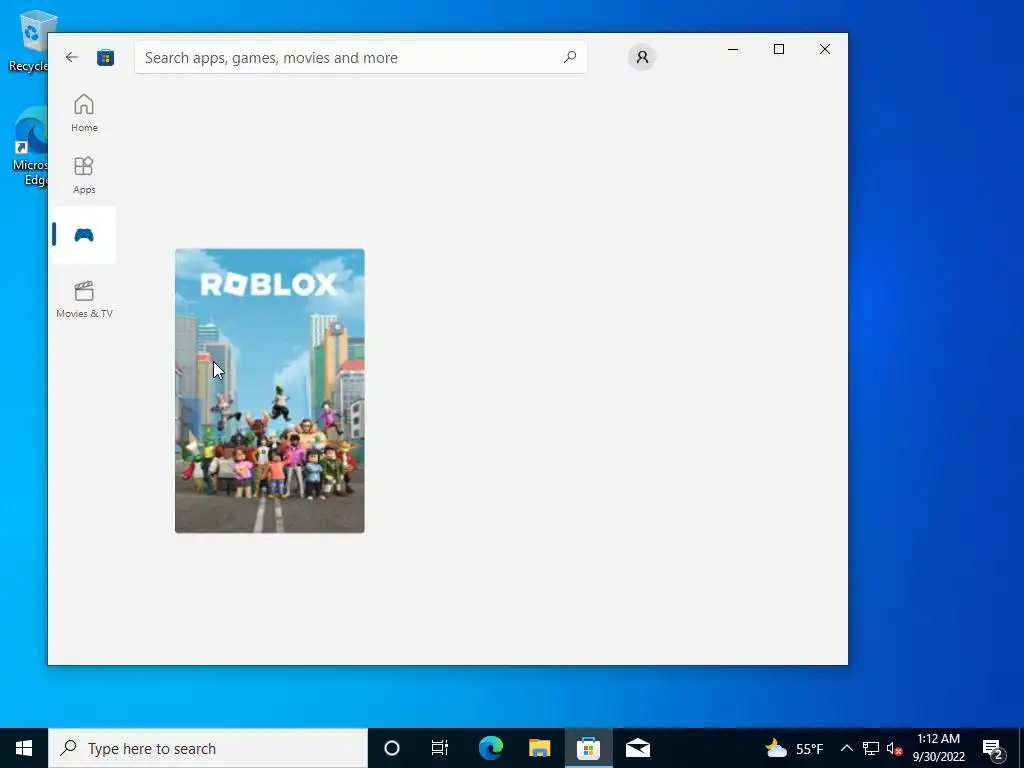
Task: Open Task View on the taskbar
Action: pos(440,748)
